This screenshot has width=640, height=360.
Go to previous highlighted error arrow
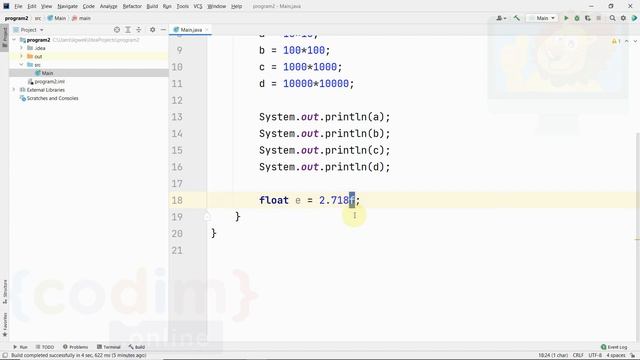pyautogui.click(x=627, y=42)
